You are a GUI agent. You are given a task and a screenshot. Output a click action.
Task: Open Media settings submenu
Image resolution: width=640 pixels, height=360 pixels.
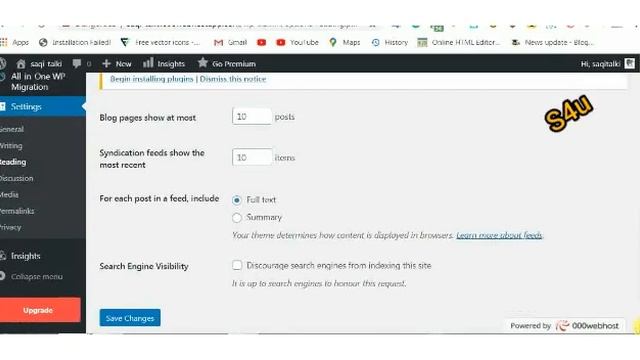[x=9, y=195]
